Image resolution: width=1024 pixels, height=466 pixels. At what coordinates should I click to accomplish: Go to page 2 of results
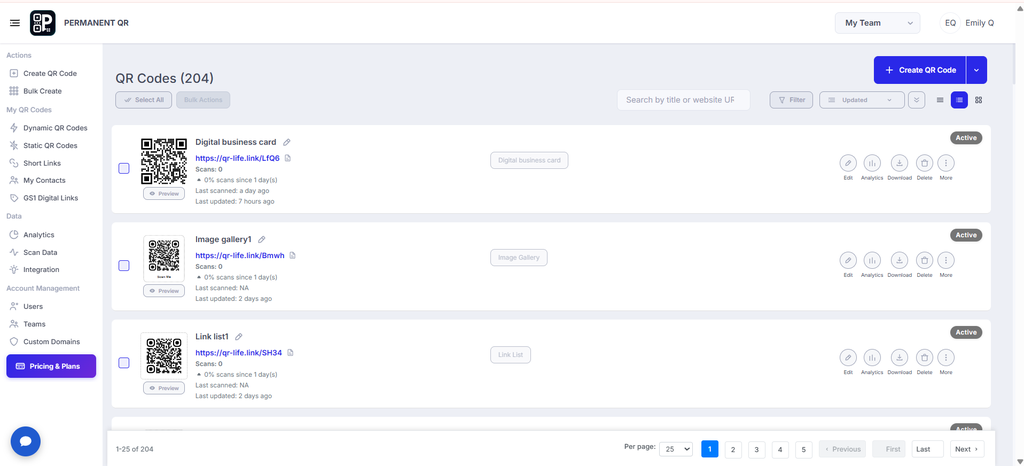tap(733, 449)
